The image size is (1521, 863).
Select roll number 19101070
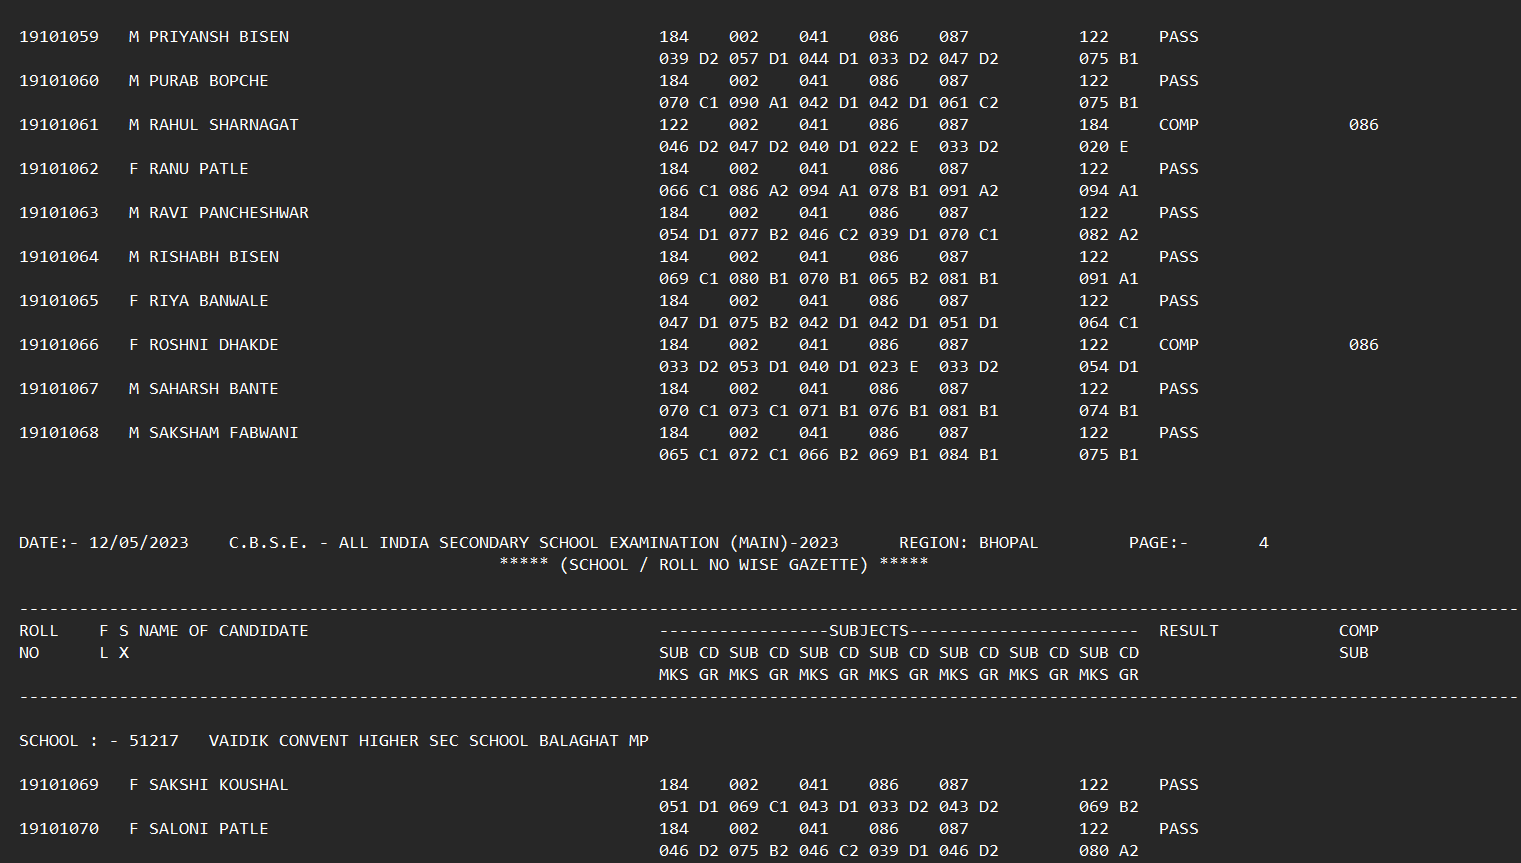(x=59, y=829)
